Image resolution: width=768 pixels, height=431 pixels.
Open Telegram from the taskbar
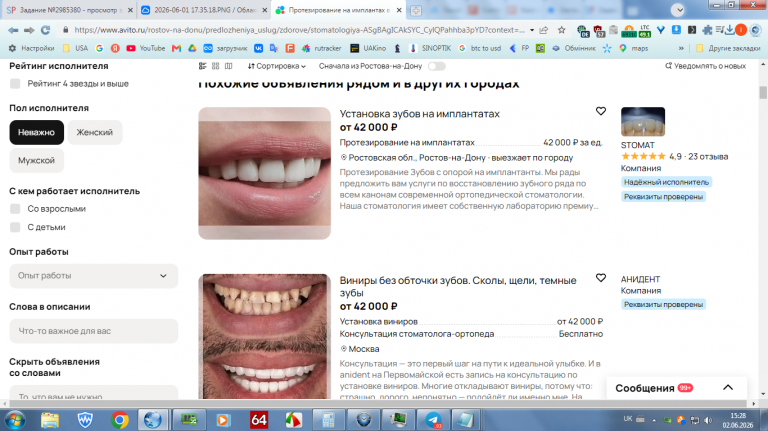pos(433,420)
